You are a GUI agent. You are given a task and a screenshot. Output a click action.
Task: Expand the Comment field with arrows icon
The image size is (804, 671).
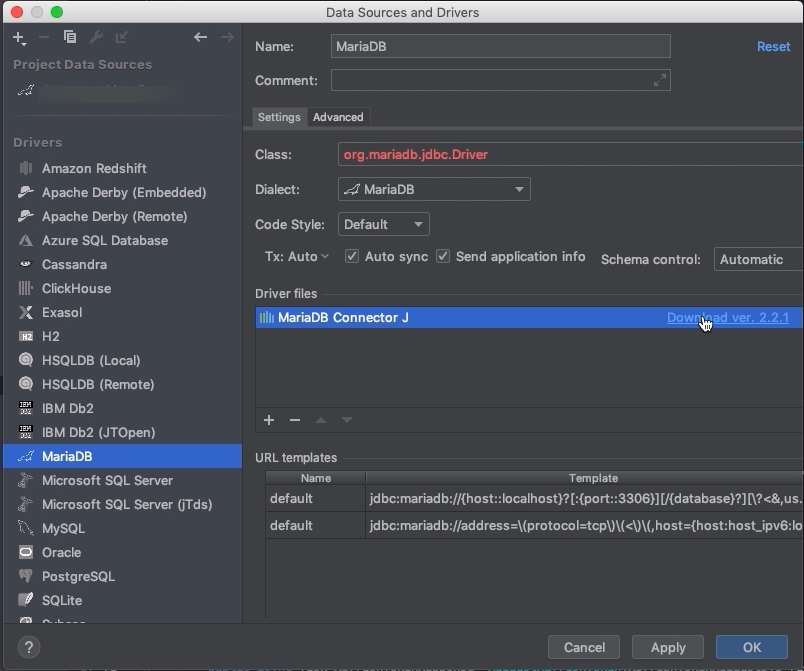659,80
